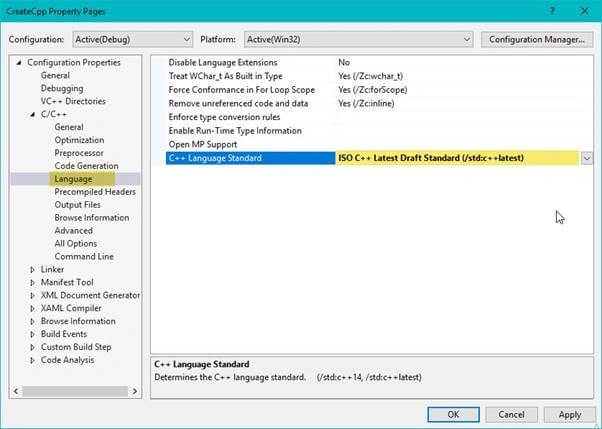602x429 pixels.
Task: Select the Manifest Tool label
Action: click(67, 282)
